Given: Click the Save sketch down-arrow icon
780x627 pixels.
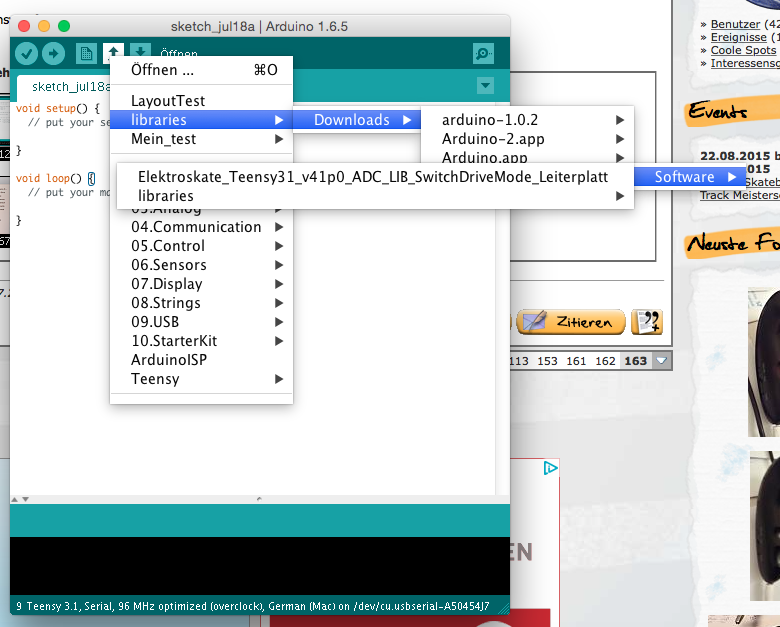Looking at the screenshot, I should [x=140, y=50].
